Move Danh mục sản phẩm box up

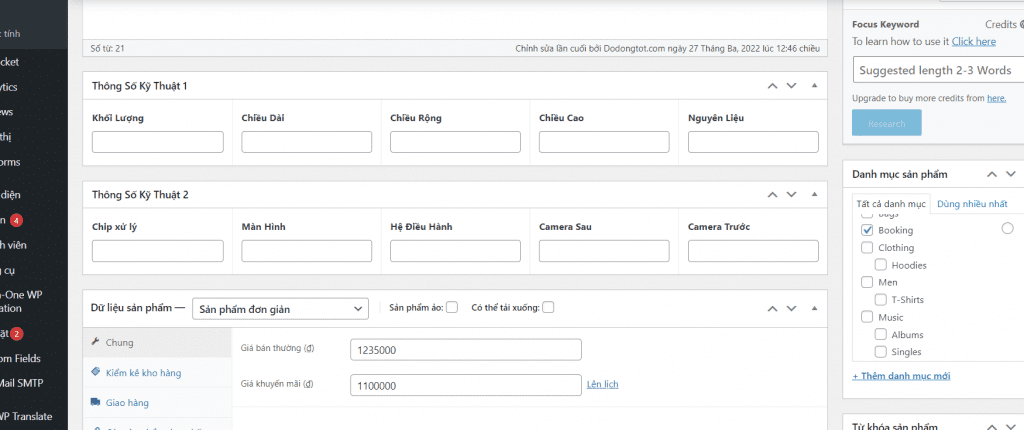click(992, 174)
